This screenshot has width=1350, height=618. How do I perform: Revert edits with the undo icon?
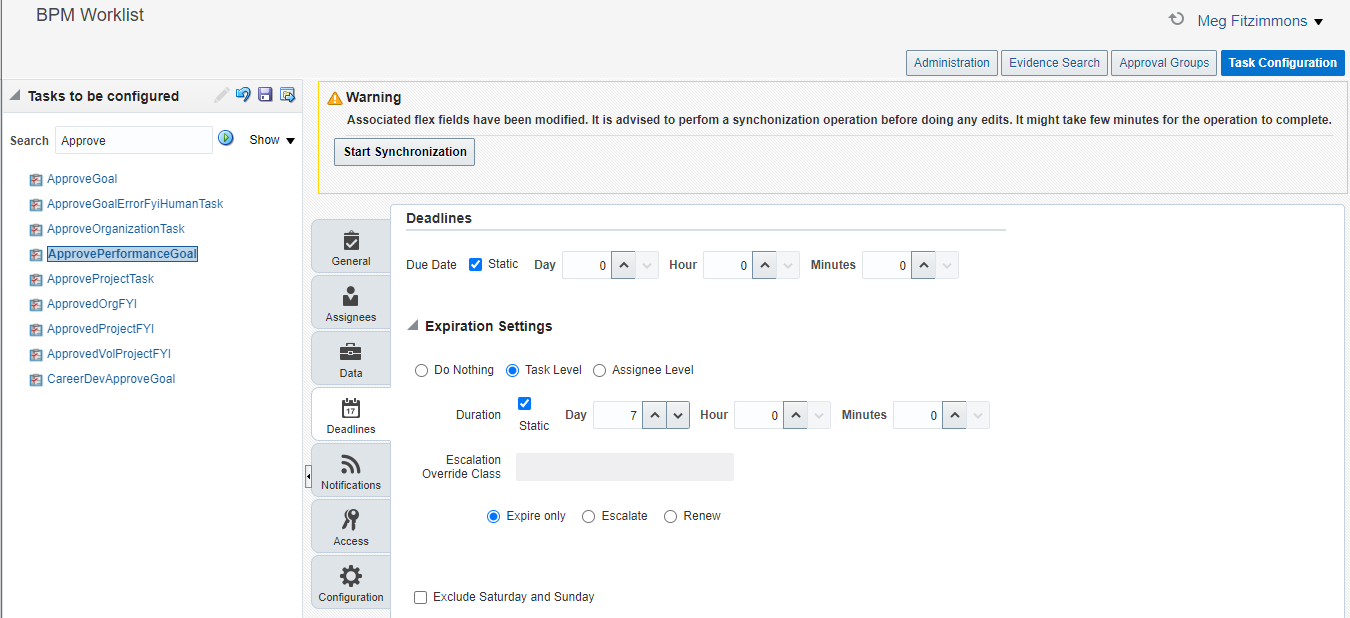click(x=242, y=94)
